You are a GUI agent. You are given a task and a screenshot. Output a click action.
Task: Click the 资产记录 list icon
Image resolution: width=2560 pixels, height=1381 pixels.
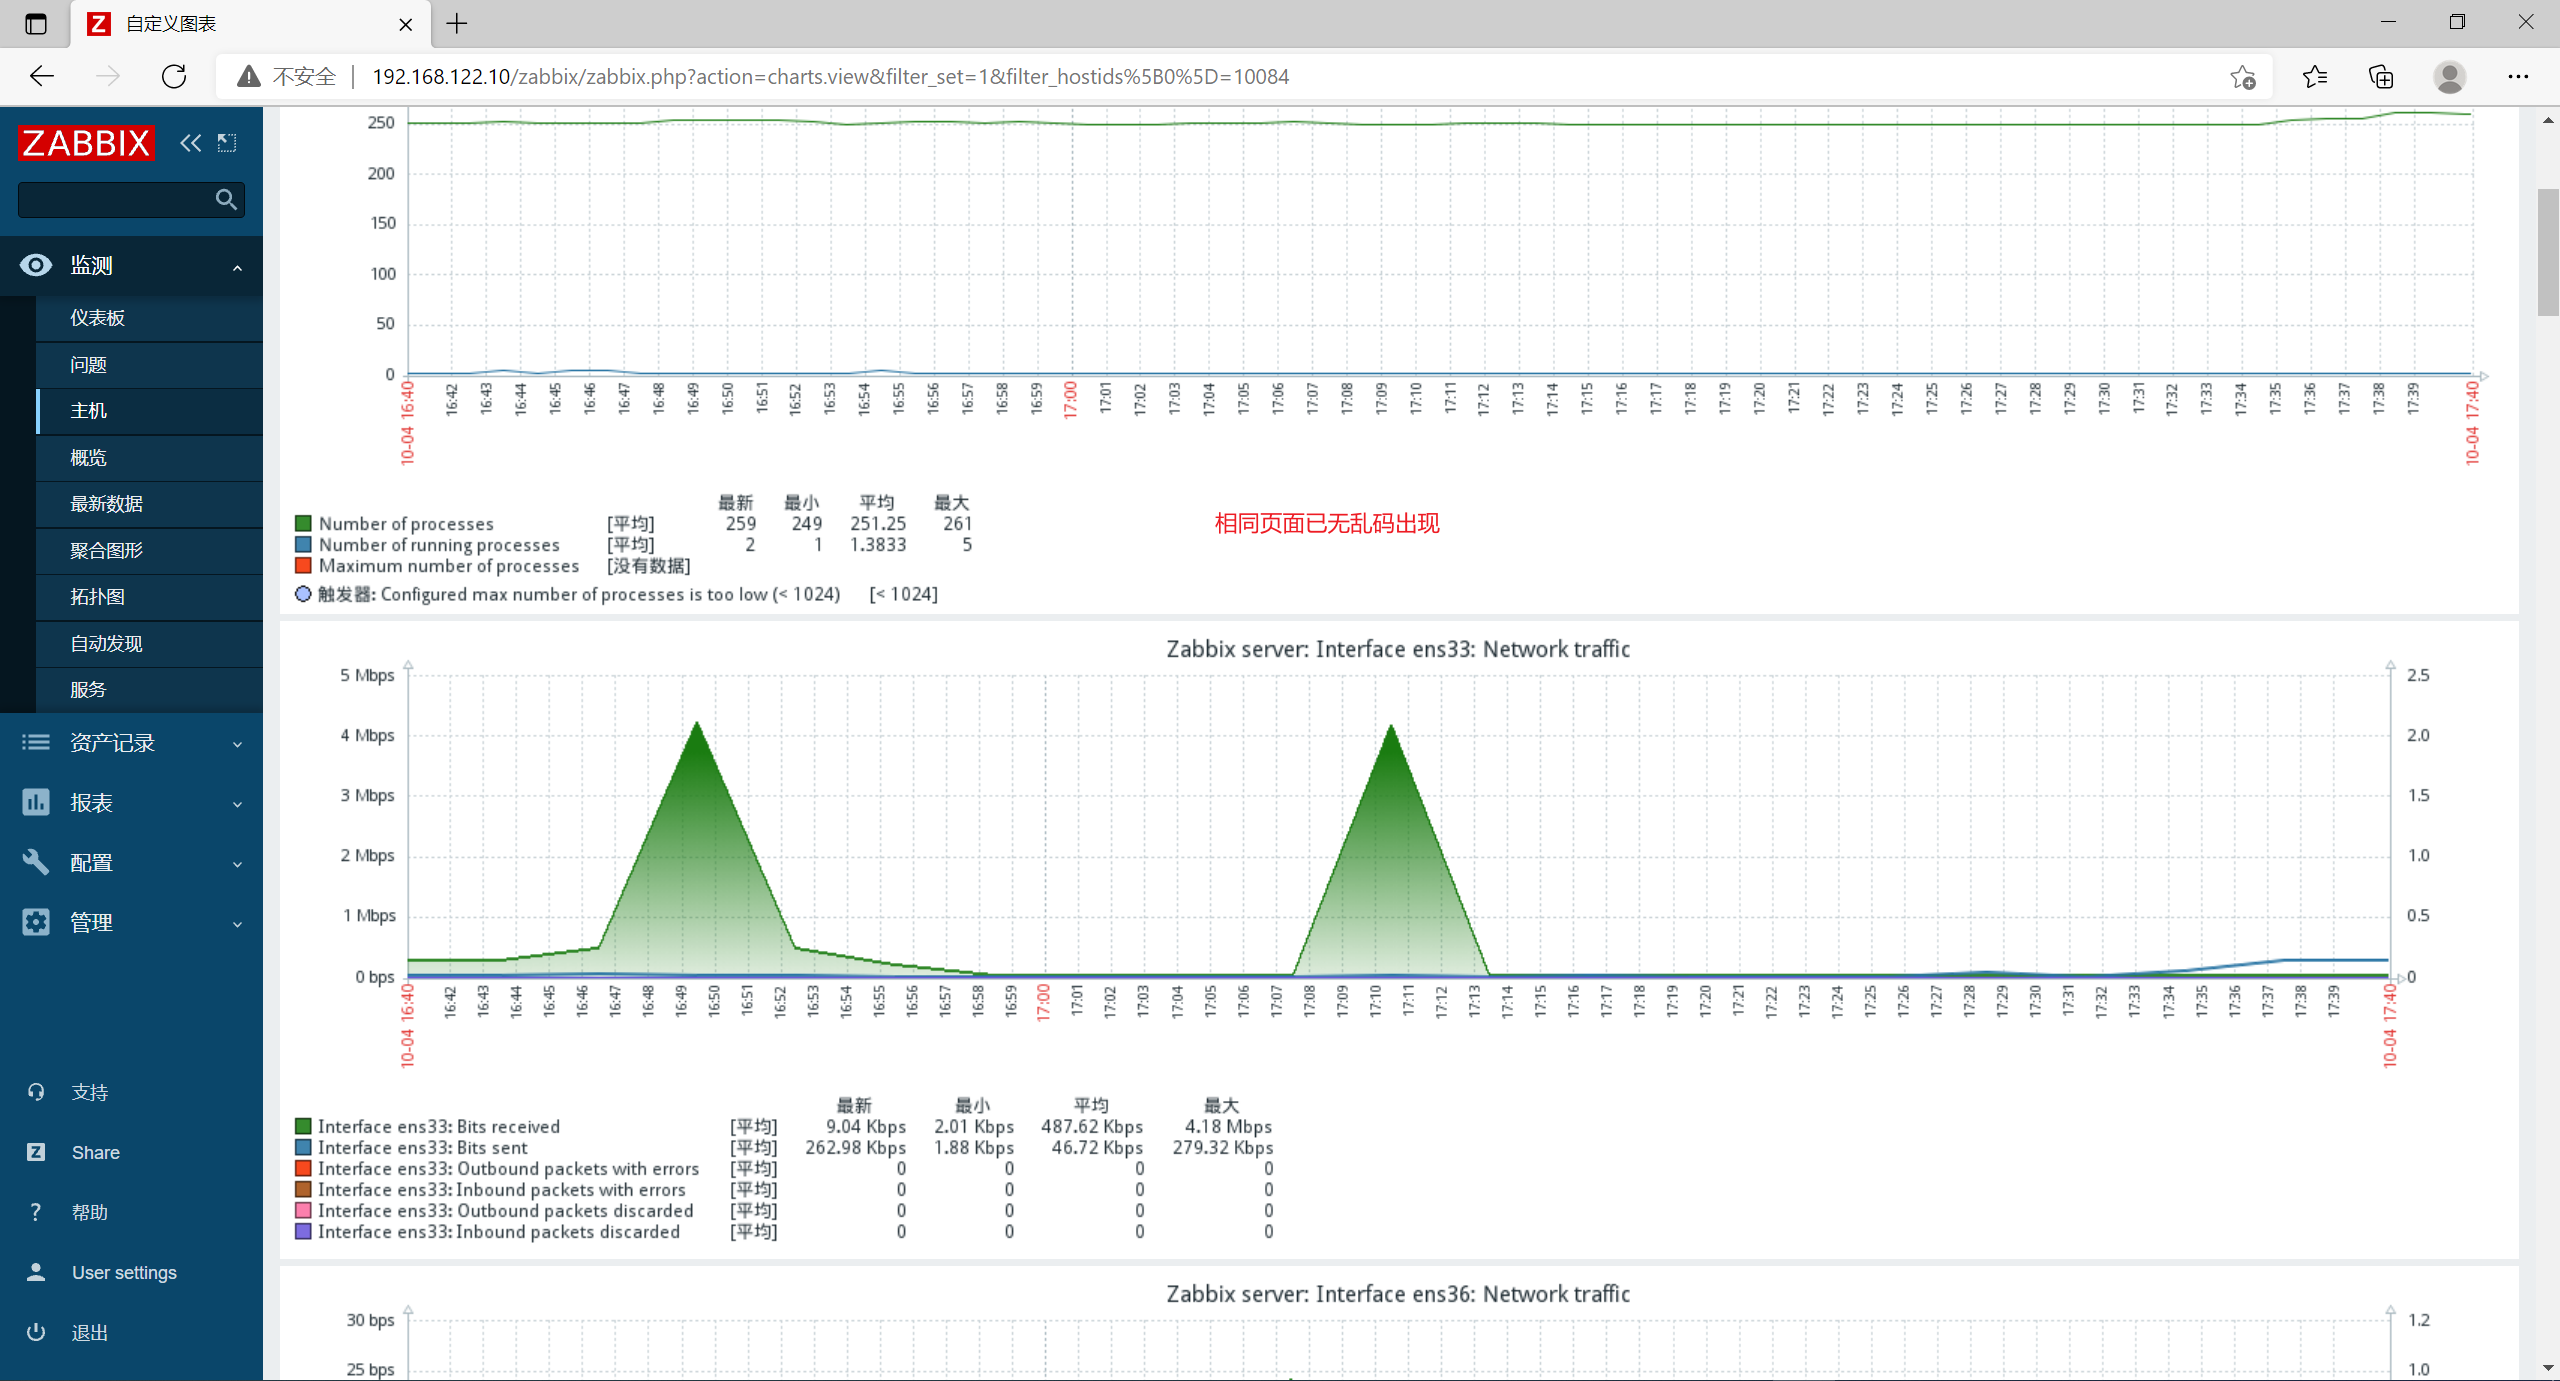click(x=36, y=742)
